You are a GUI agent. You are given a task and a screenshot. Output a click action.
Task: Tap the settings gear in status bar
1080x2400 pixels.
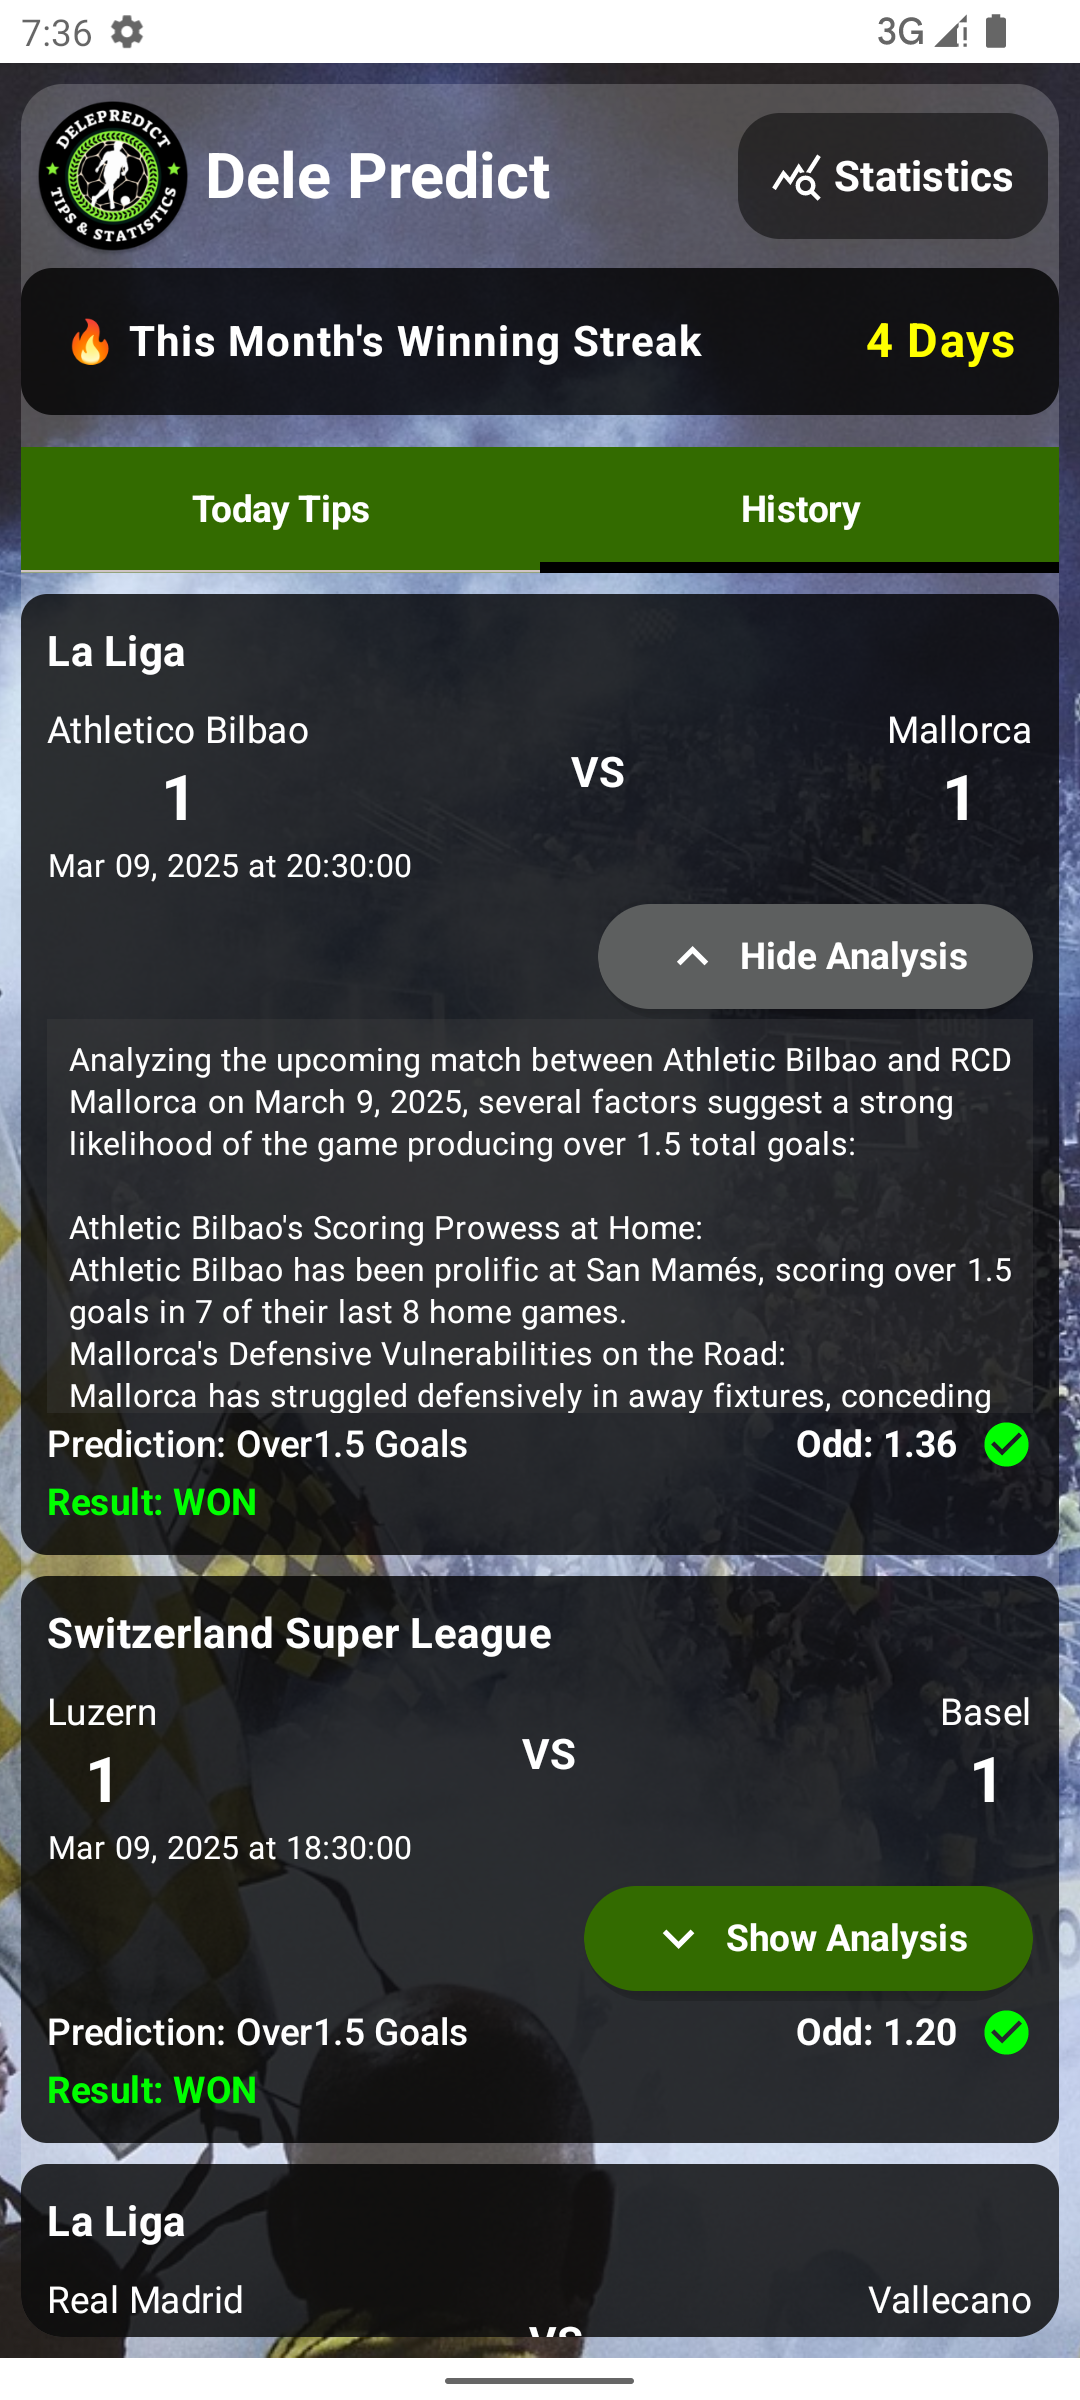(x=127, y=32)
